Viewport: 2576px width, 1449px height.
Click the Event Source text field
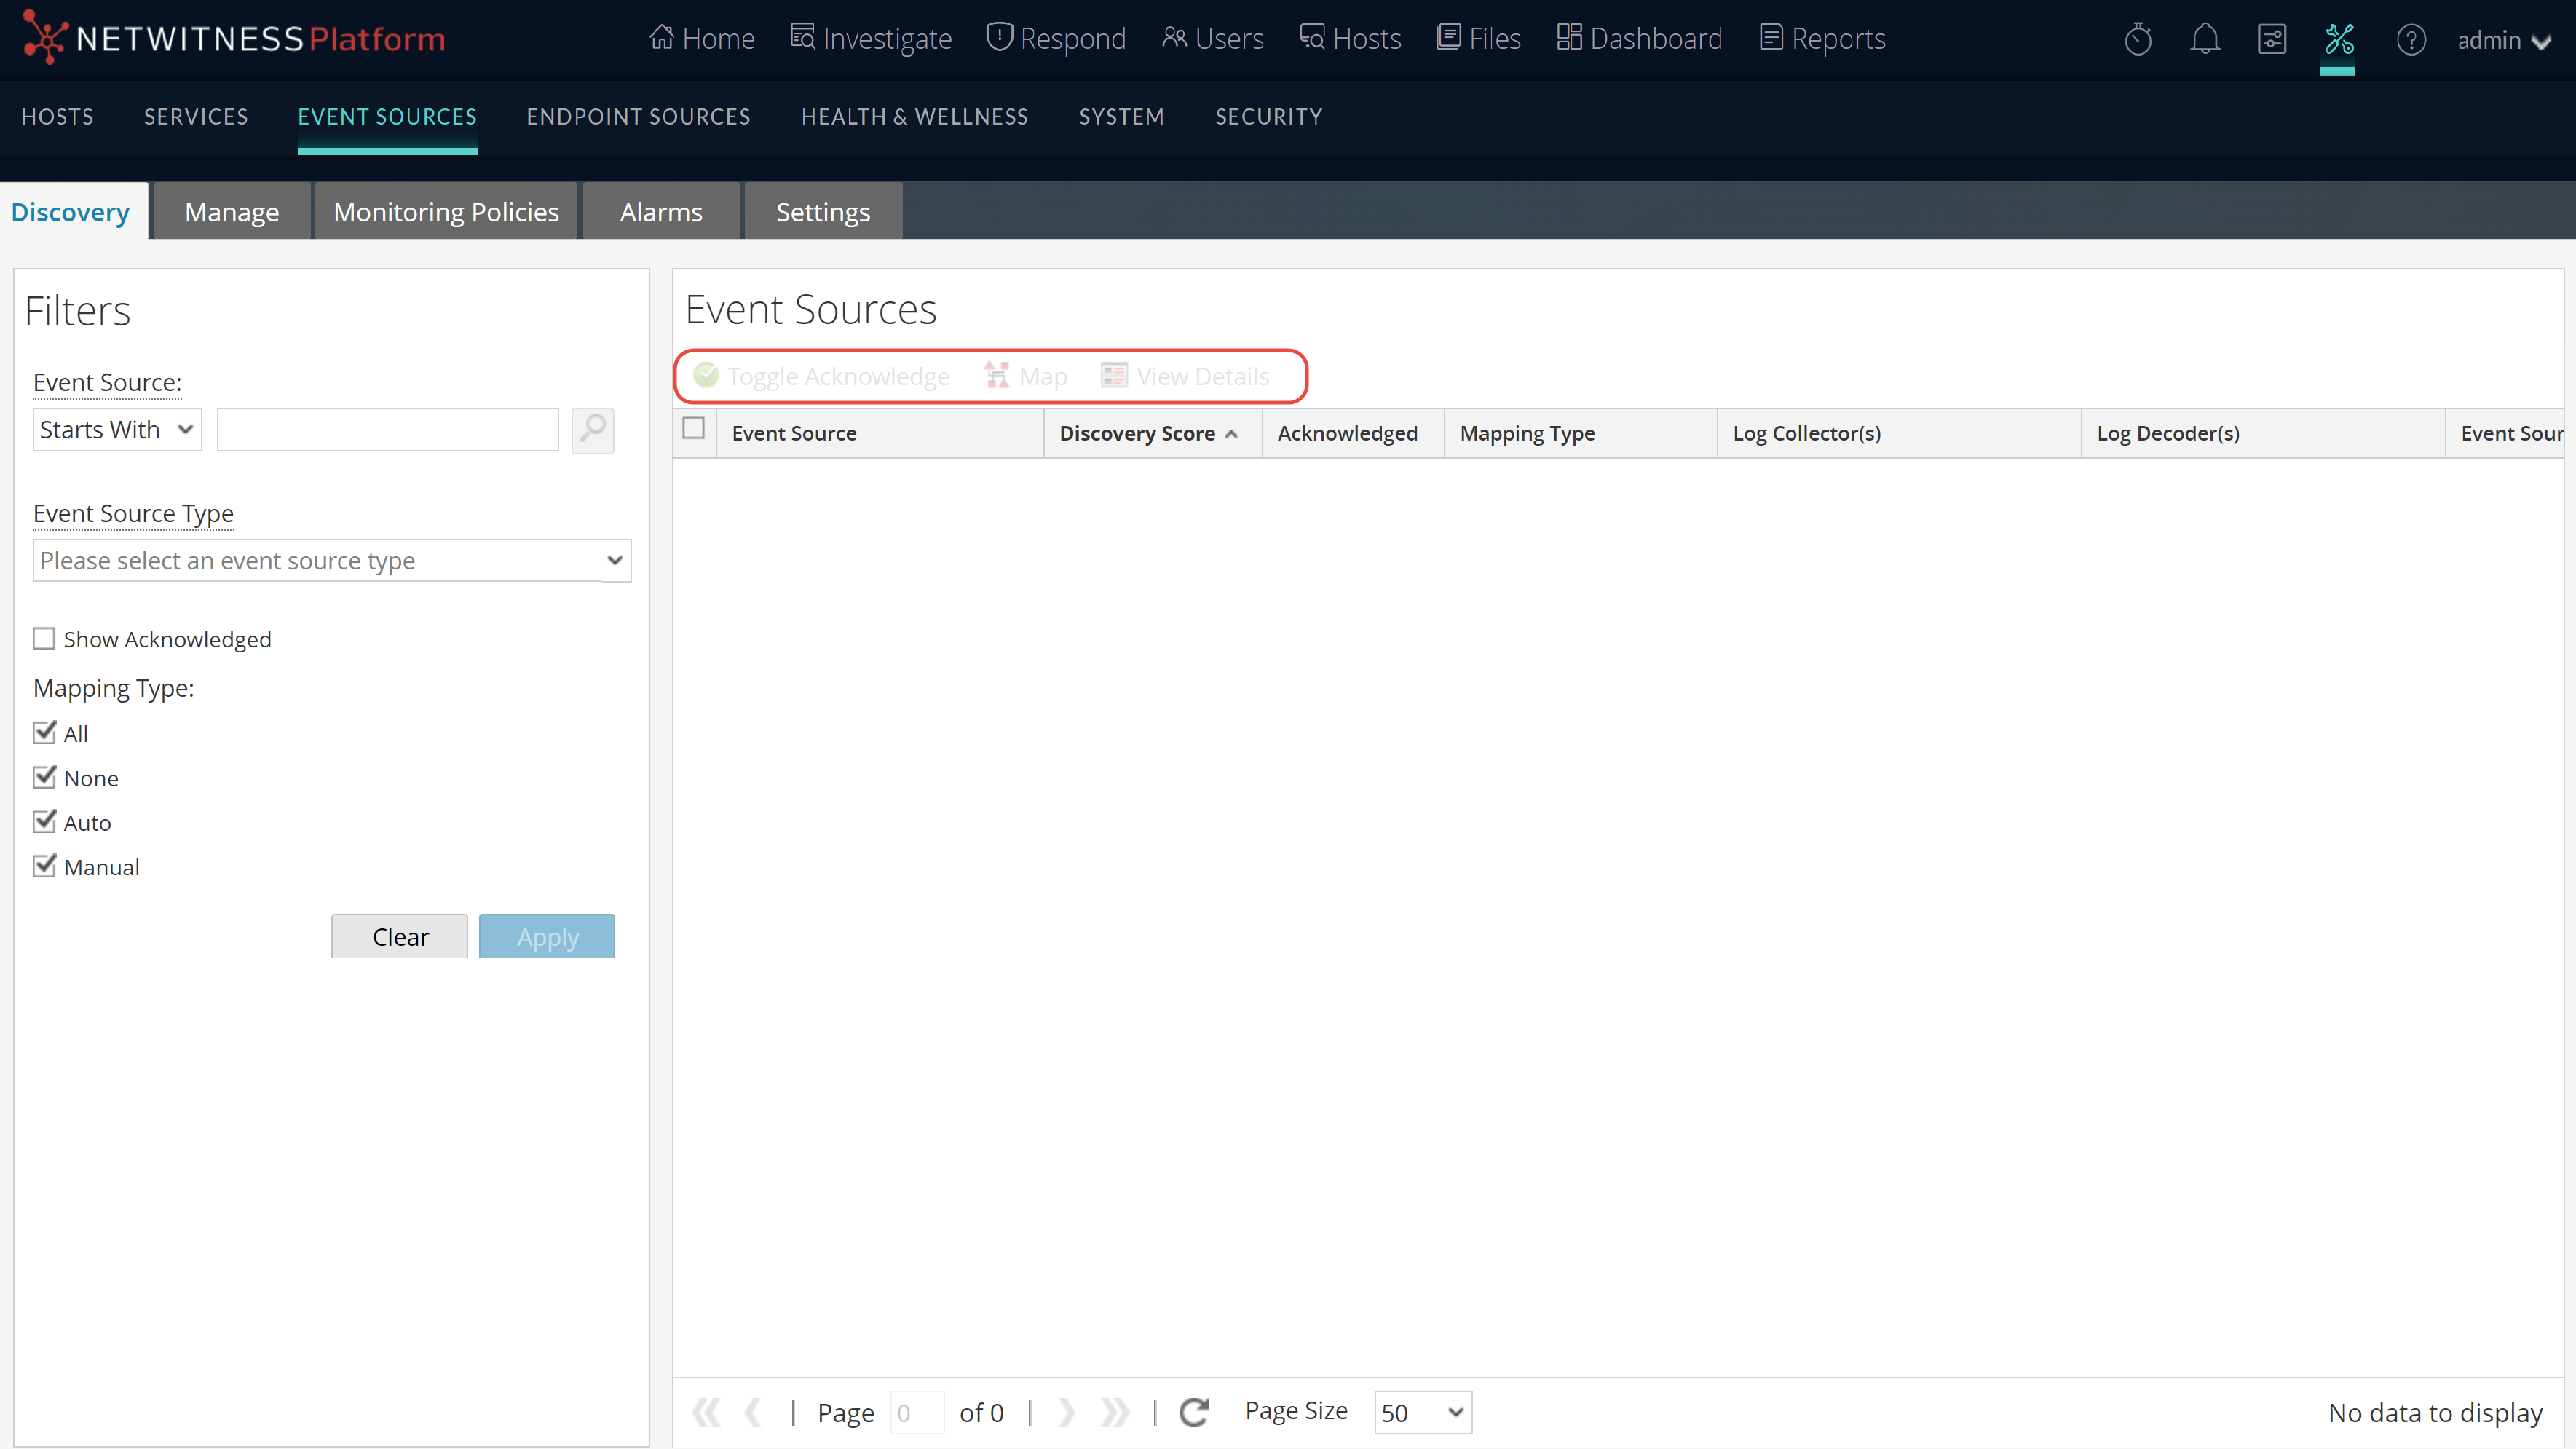[387, 430]
